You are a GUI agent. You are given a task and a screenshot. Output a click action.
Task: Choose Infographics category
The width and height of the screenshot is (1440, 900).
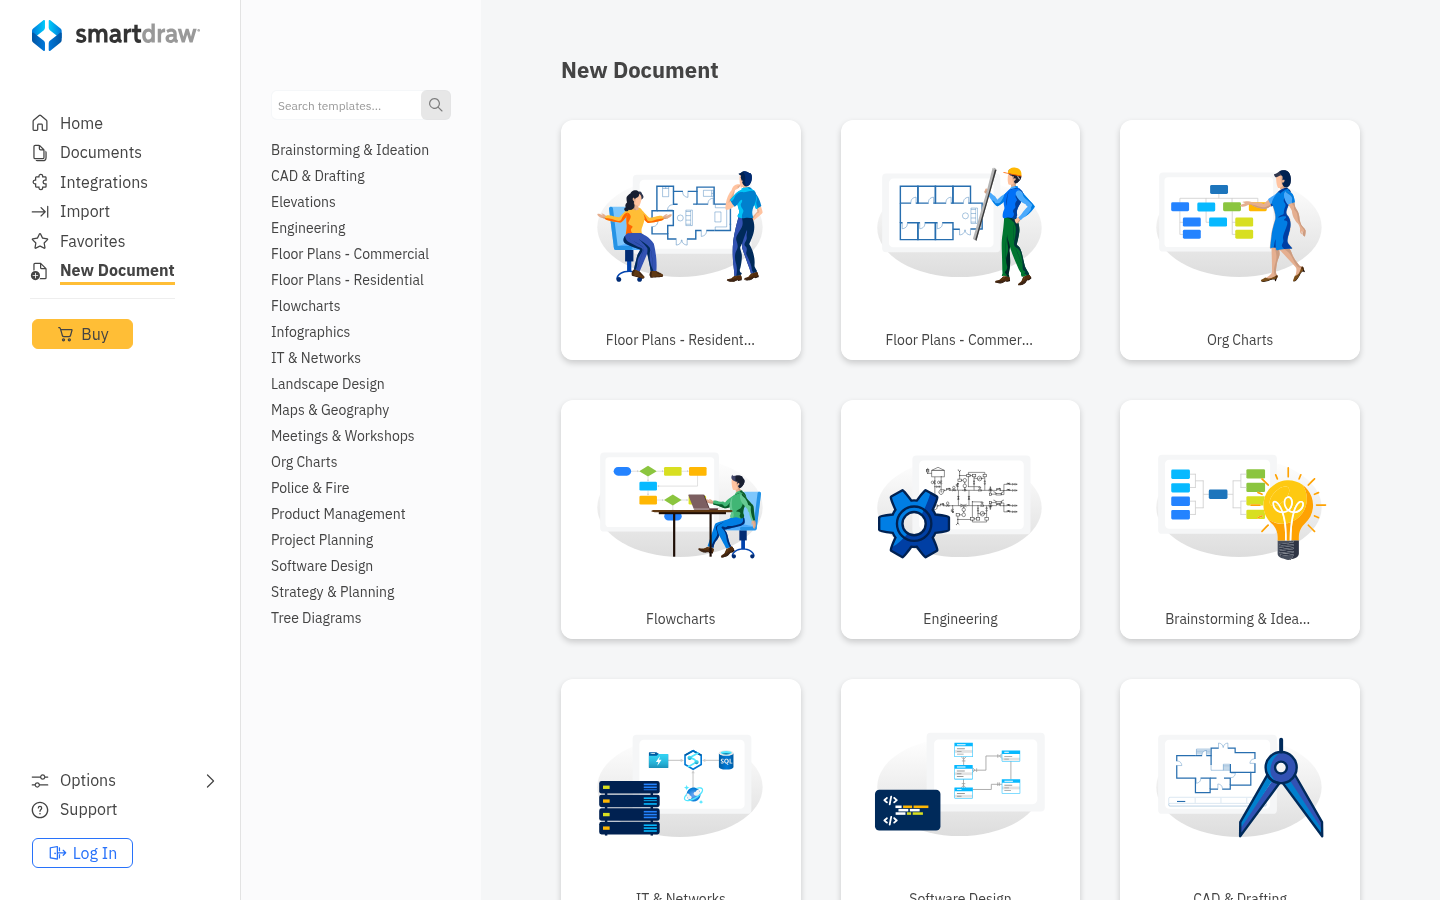[x=311, y=332]
